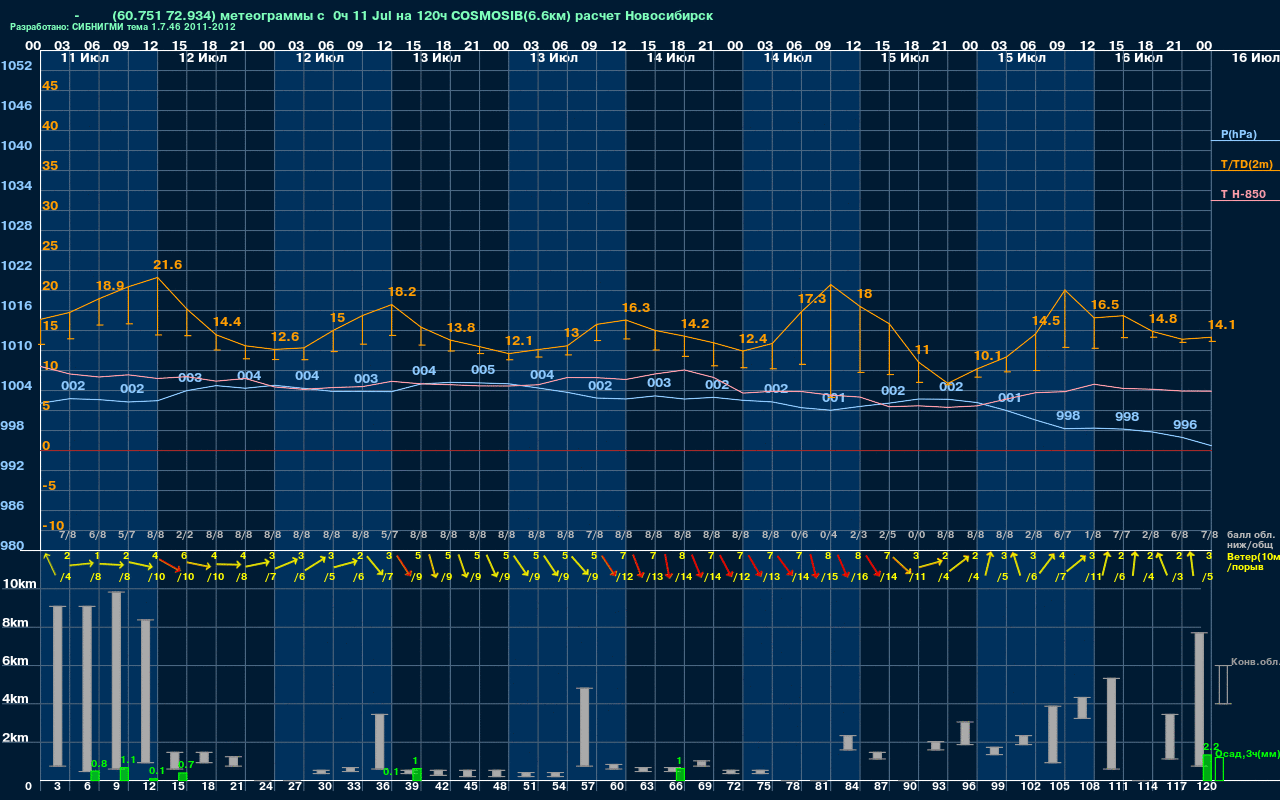This screenshot has height=800, width=1280.
Task: Click the 1034 pressure axis value
Action: [16, 186]
